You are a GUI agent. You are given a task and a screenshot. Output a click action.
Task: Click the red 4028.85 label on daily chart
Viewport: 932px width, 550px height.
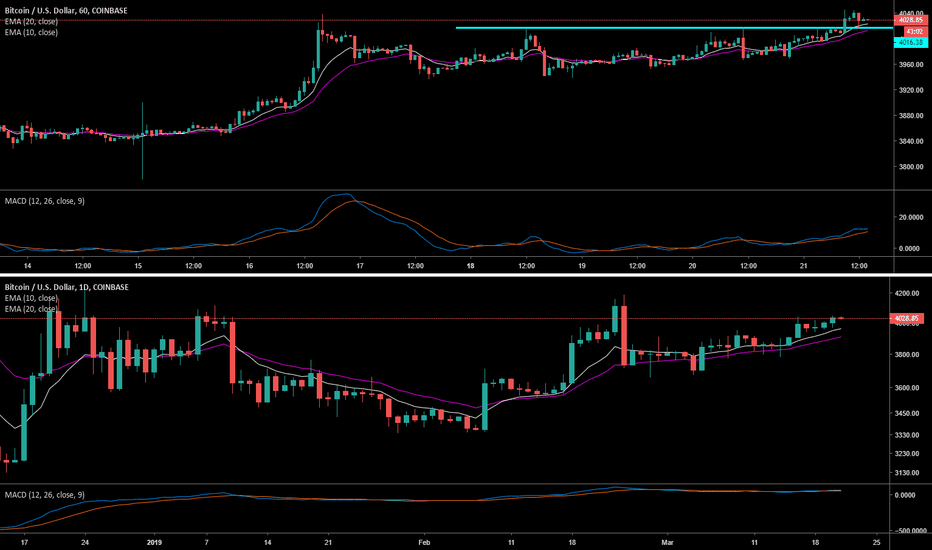click(x=906, y=319)
